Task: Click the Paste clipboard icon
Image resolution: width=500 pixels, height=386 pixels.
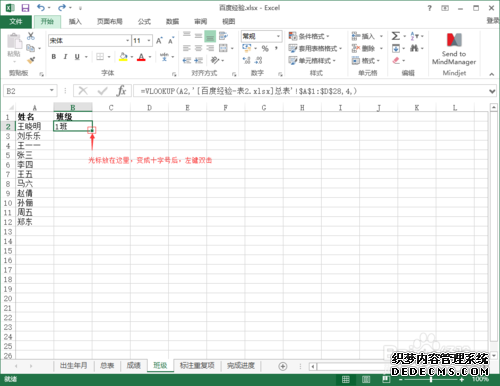Action: pyautogui.click(x=14, y=41)
